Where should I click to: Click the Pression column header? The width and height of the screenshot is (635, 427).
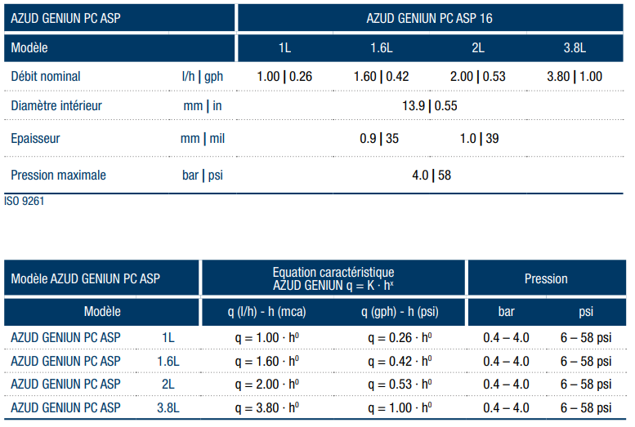pyautogui.click(x=546, y=279)
